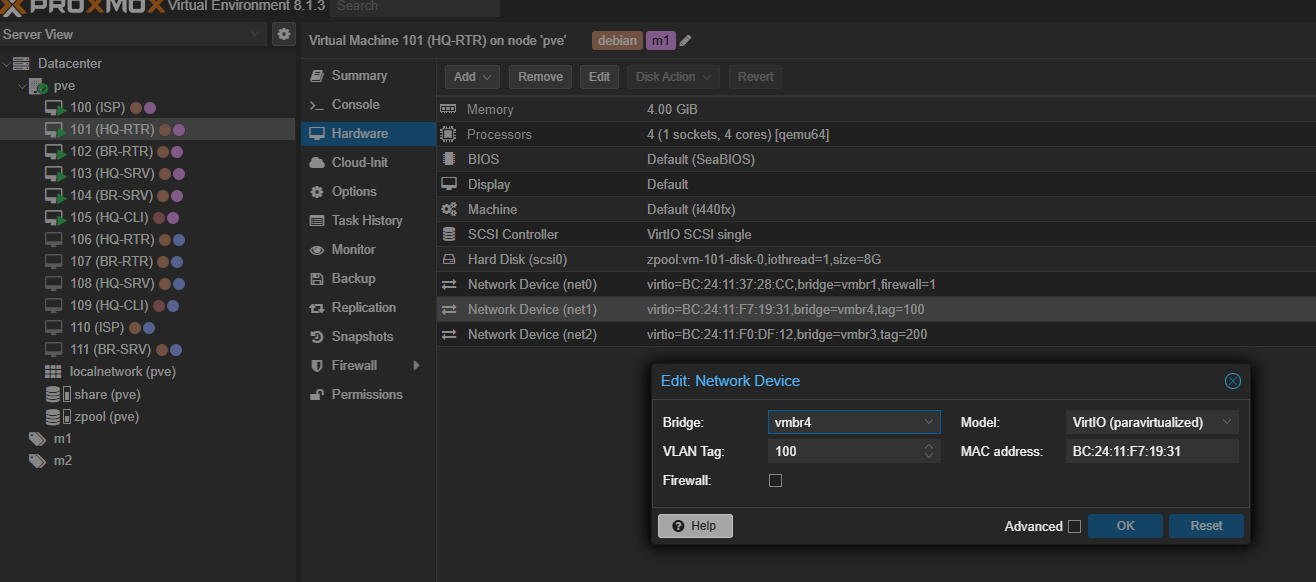Open the Add hardware dropdown menu
The image size is (1316, 582).
coord(472,77)
